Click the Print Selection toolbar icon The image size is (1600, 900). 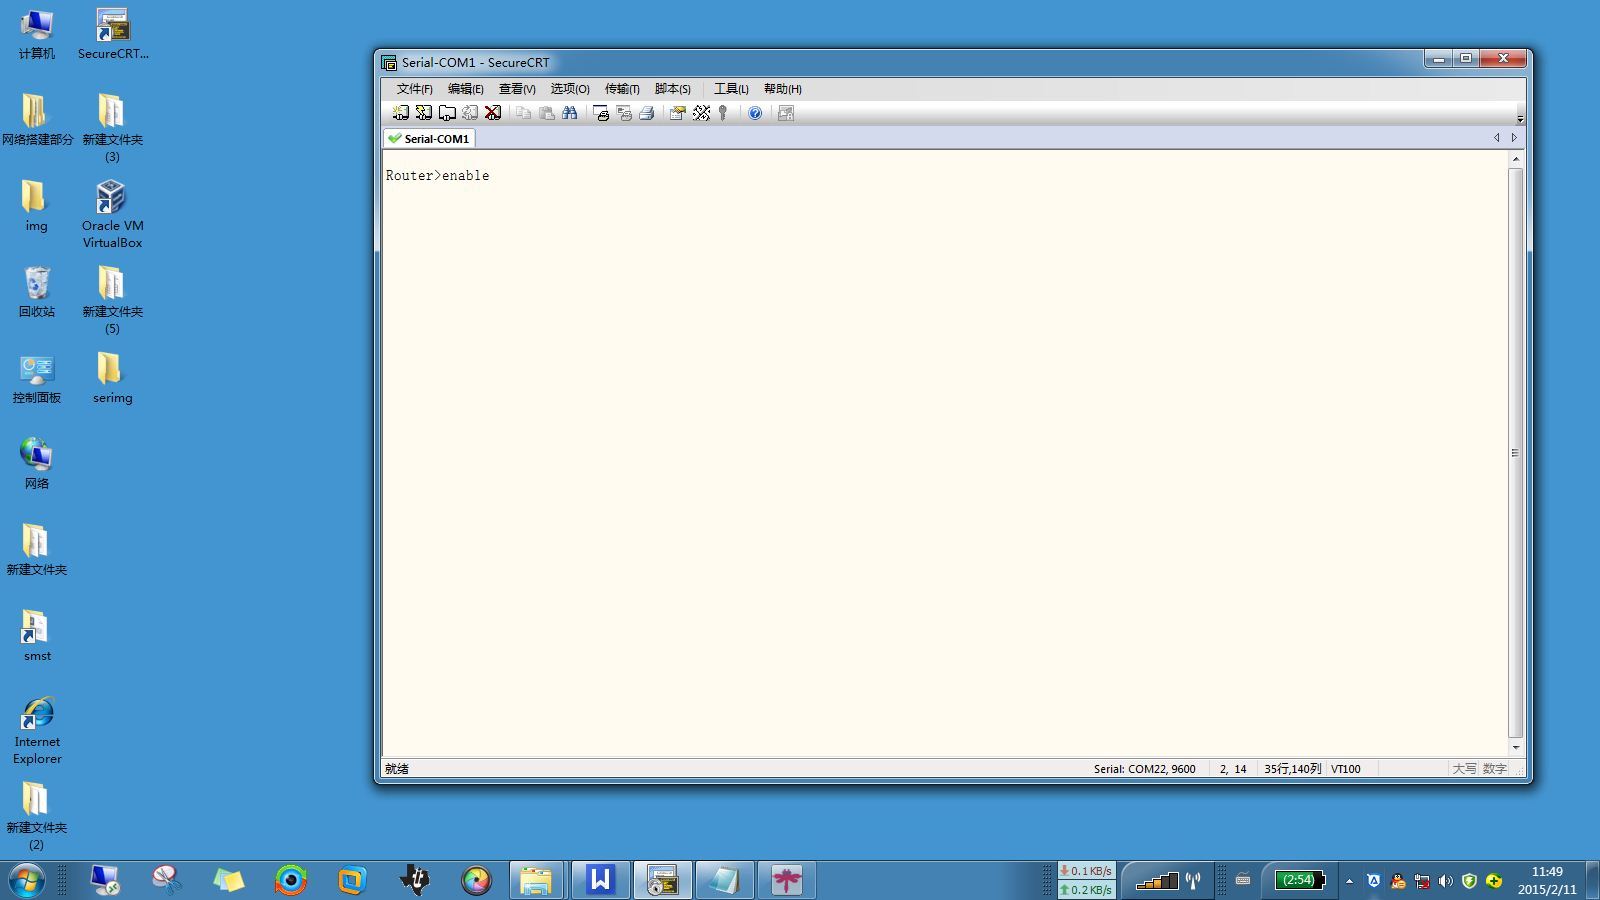(624, 113)
